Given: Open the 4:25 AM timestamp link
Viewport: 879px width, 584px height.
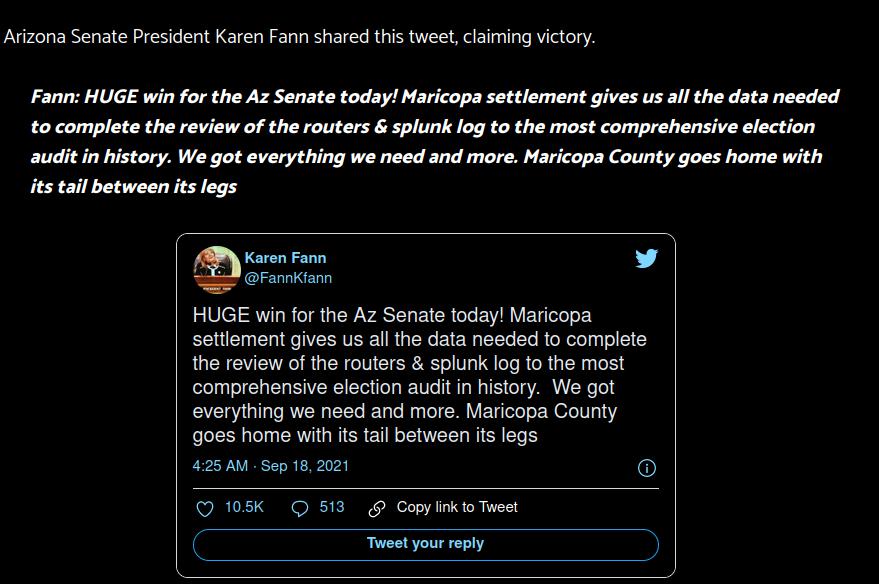Looking at the screenshot, I should tap(220, 466).
